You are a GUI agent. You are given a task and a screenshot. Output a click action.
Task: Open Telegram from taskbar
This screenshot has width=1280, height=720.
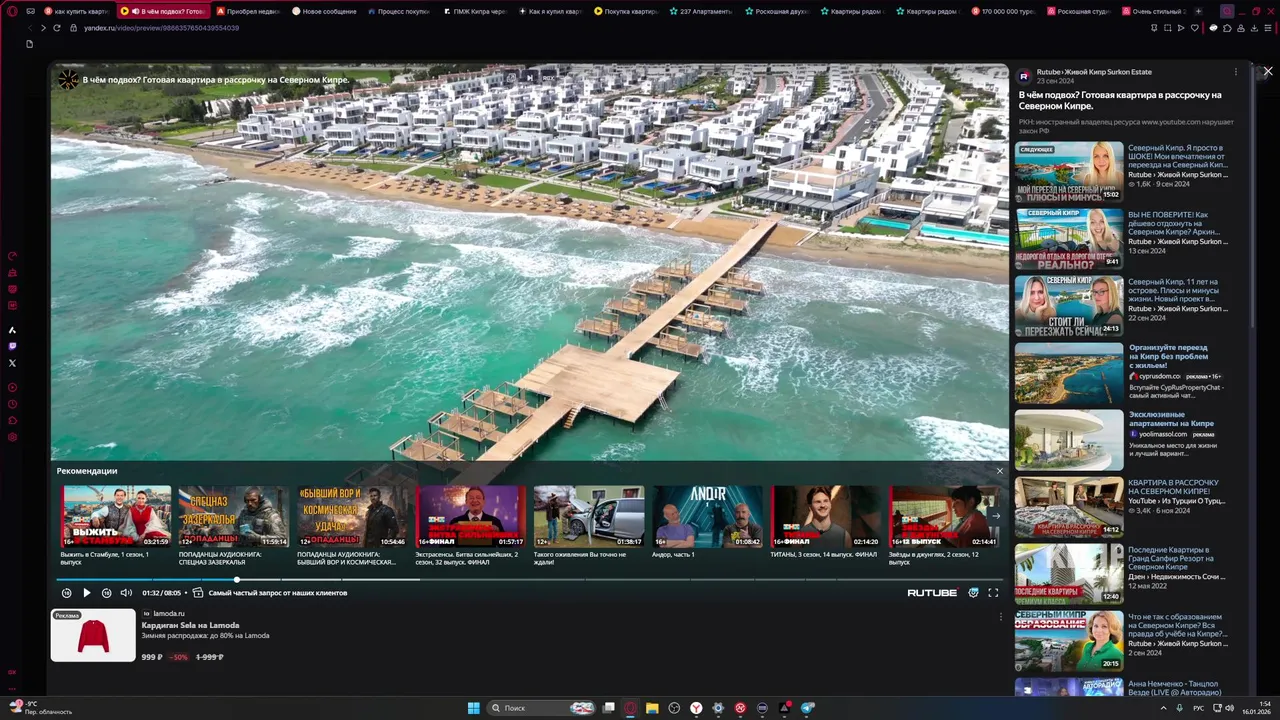807,708
